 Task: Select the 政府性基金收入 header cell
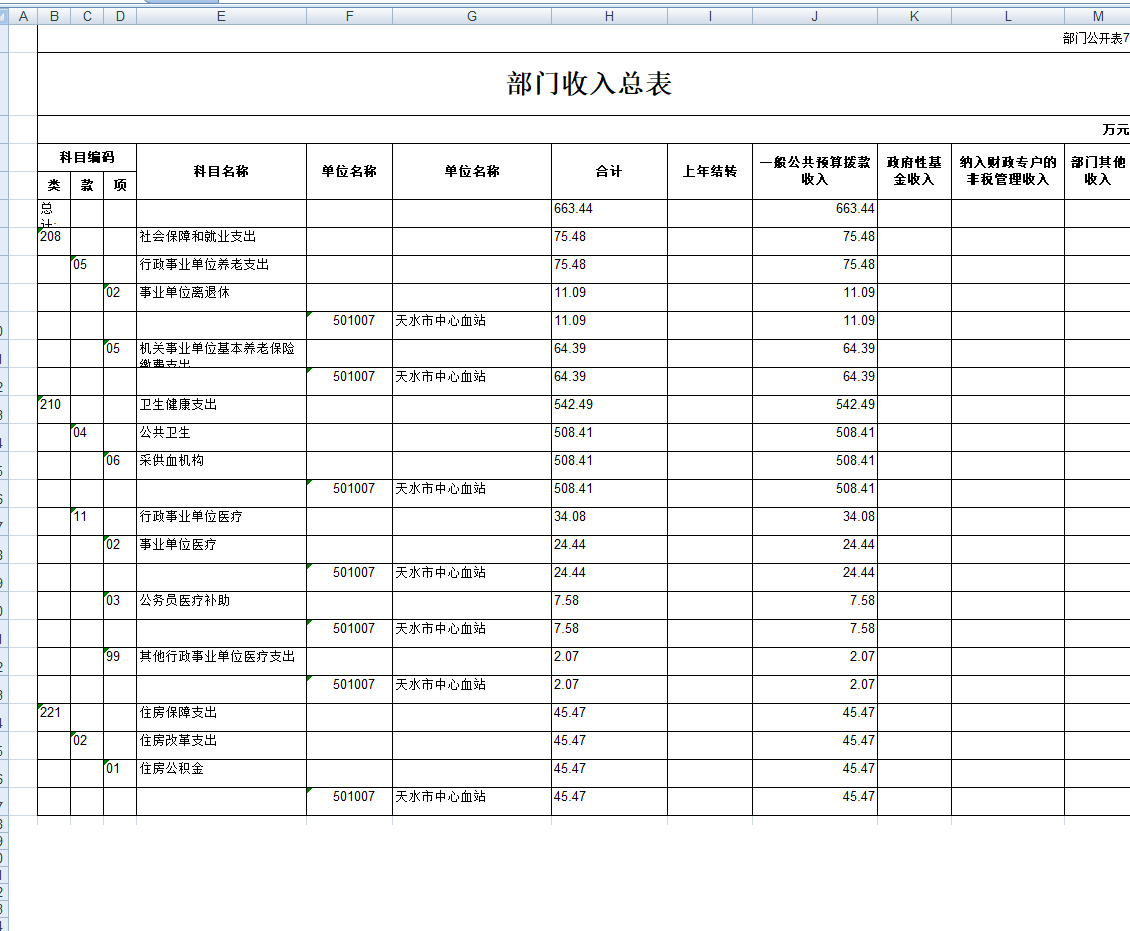pos(914,171)
